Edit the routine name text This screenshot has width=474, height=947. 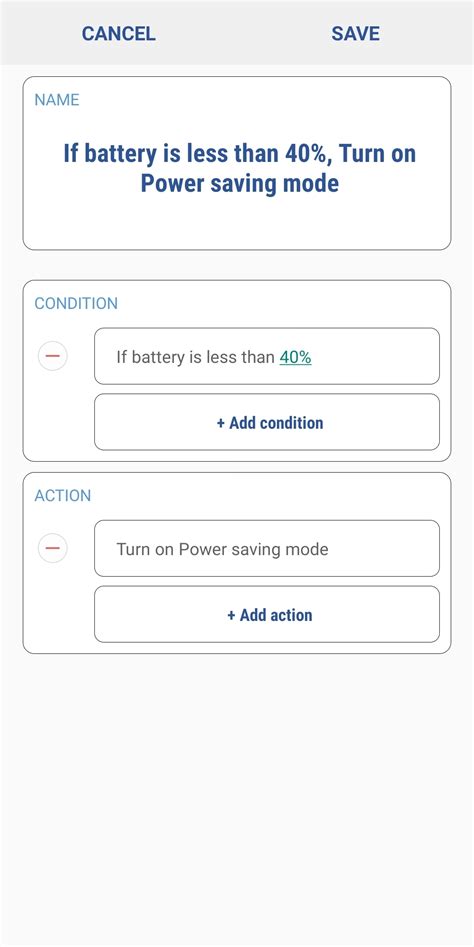pos(239,168)
